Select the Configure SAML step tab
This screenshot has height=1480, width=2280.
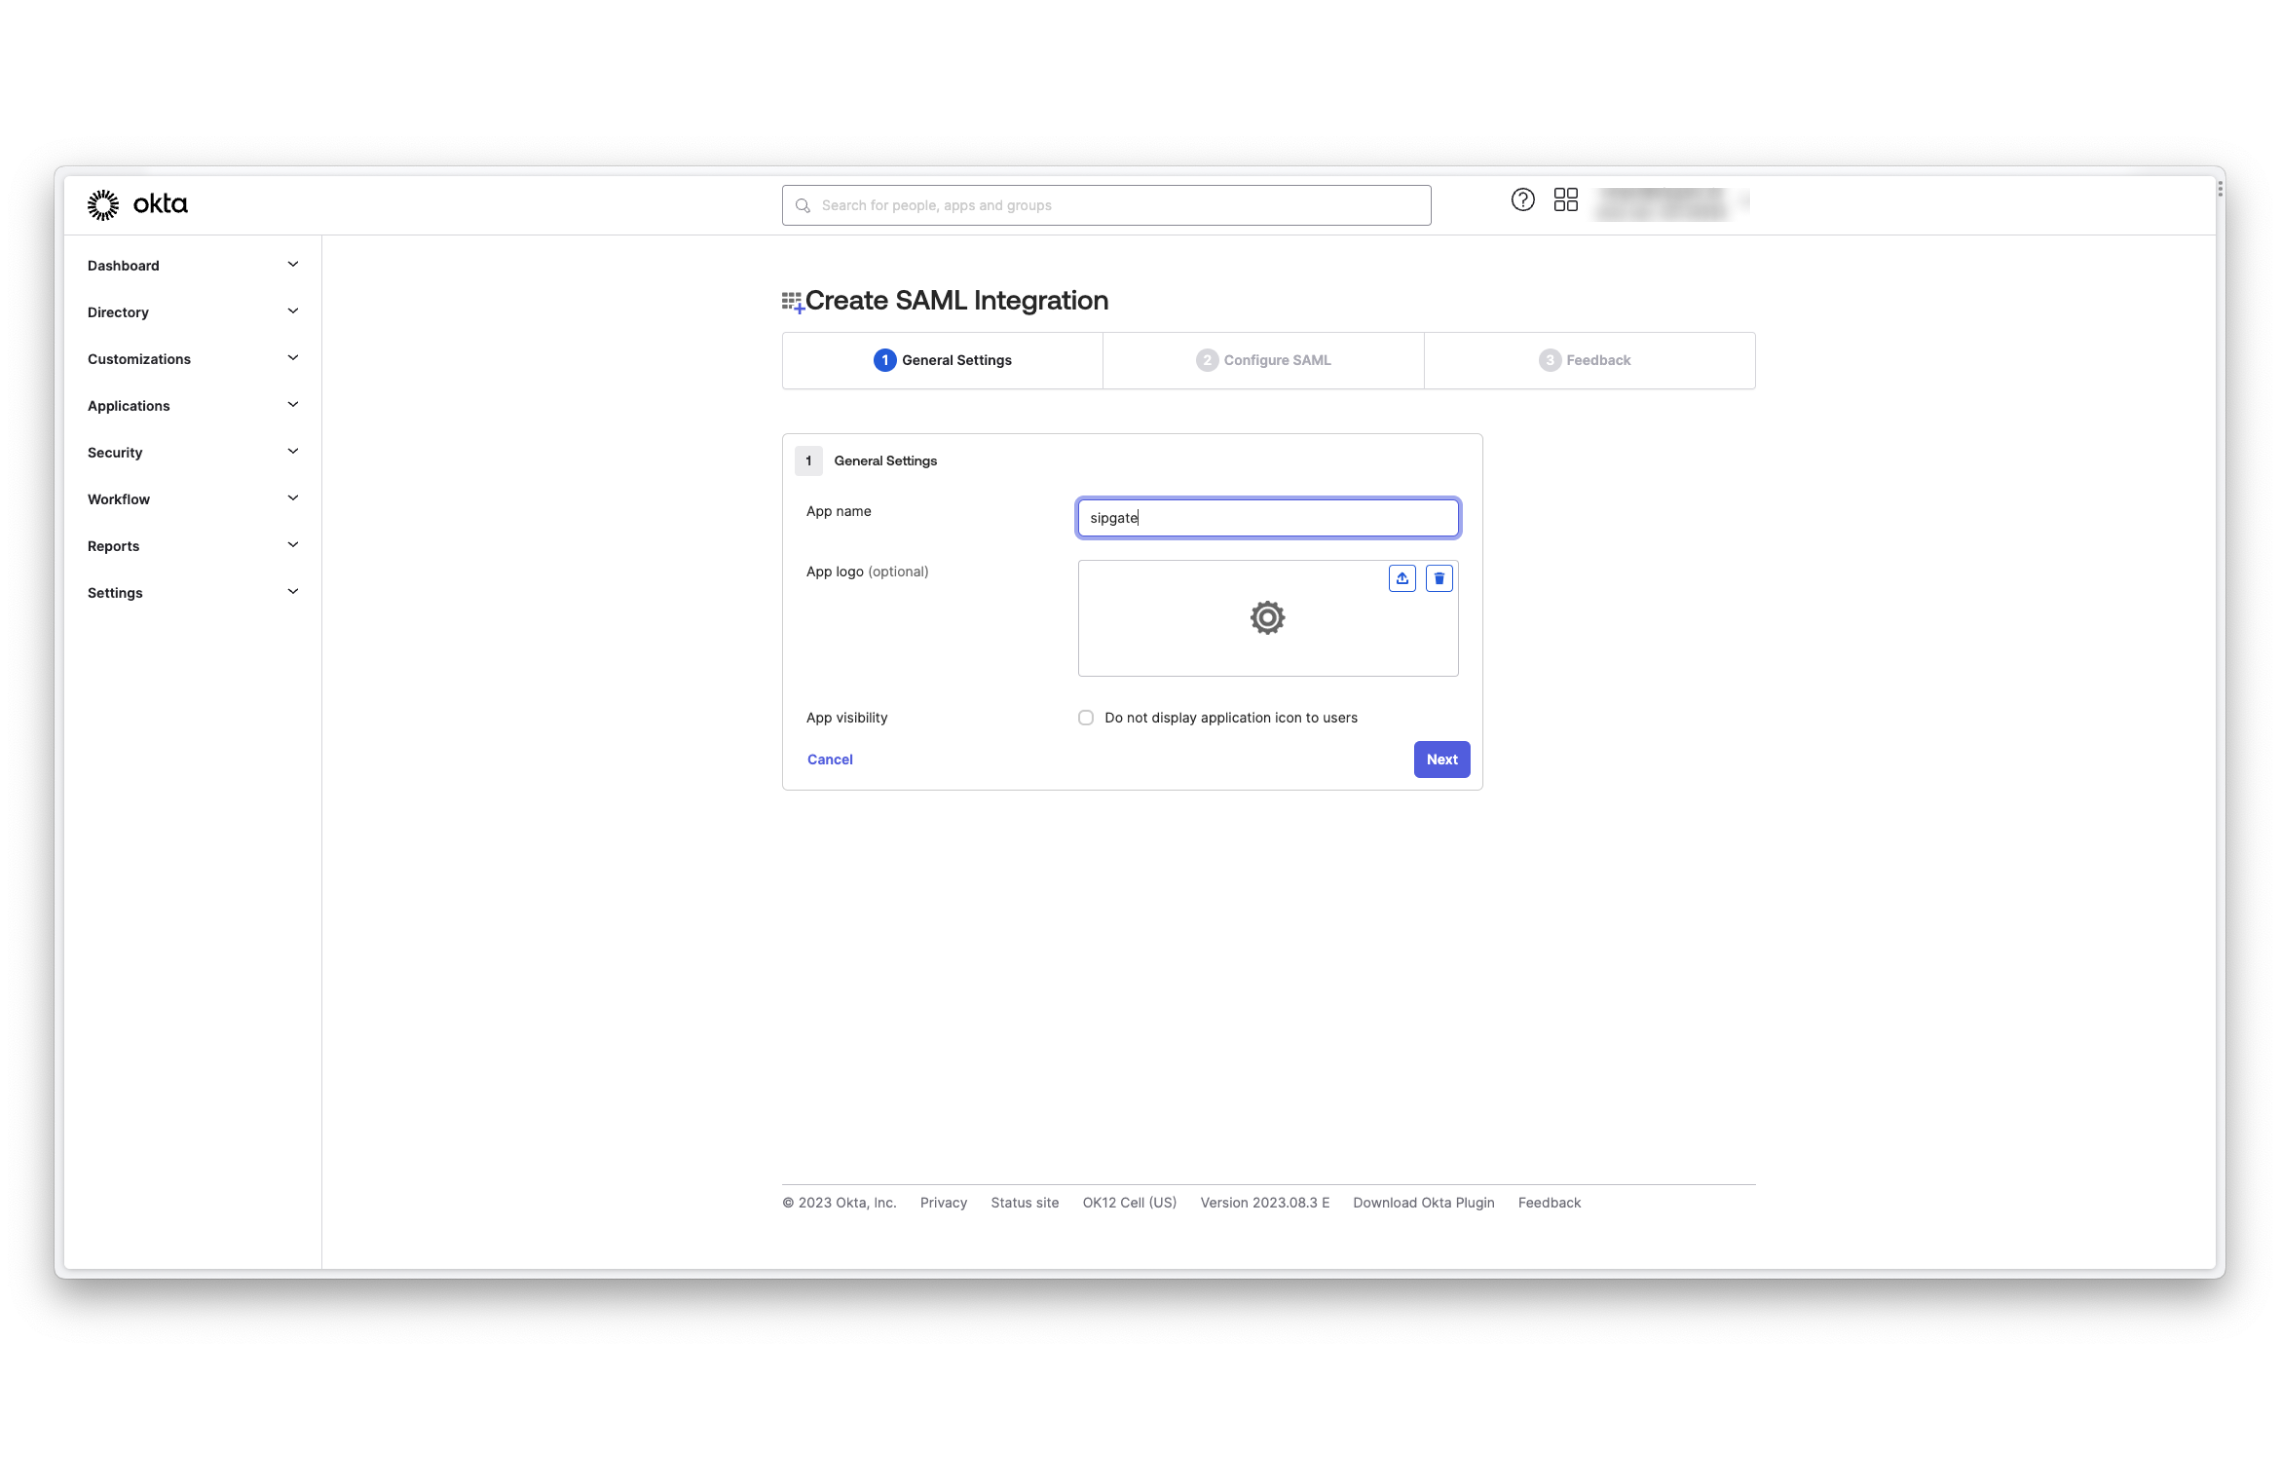pos(1262,360)
